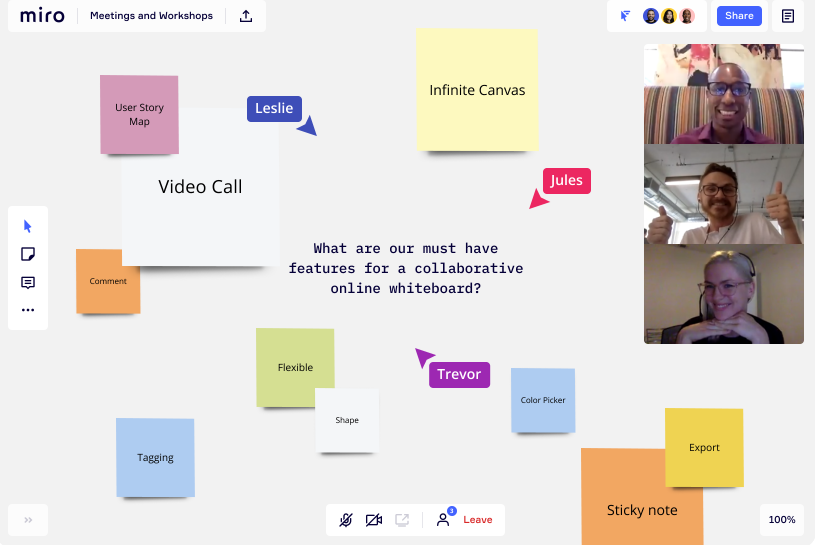Click the cursor tracking icon near avatars
This screenshot has width=815, height=545.
coord(625,16)
